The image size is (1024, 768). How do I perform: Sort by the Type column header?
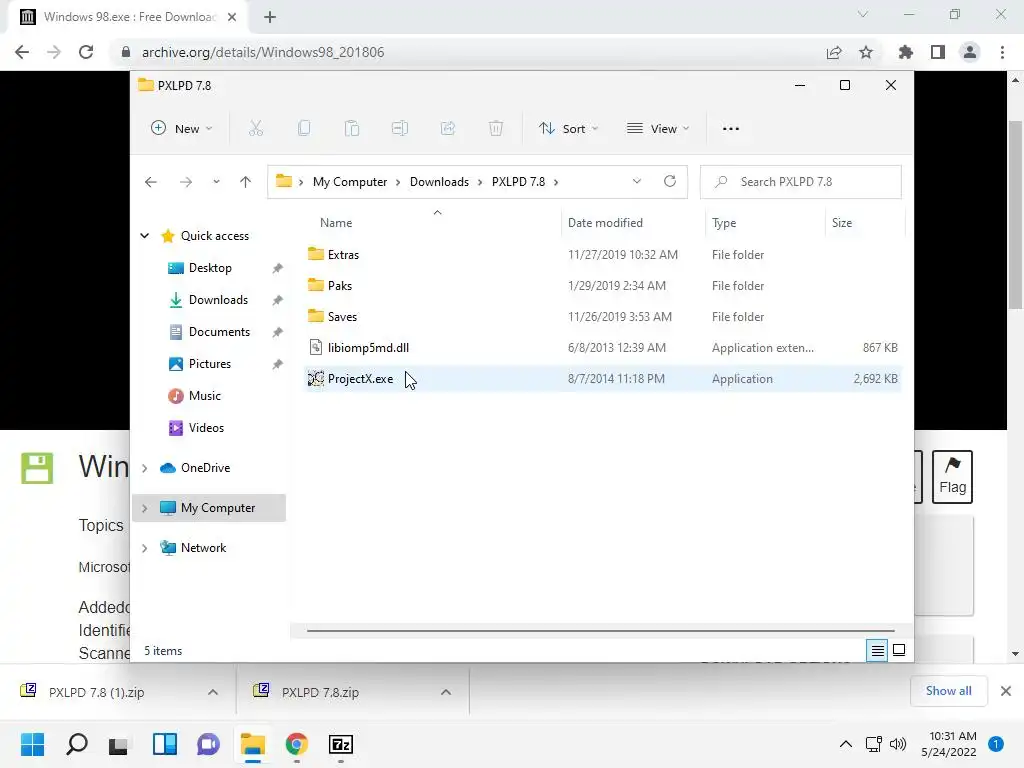click(x=724, y=223)
